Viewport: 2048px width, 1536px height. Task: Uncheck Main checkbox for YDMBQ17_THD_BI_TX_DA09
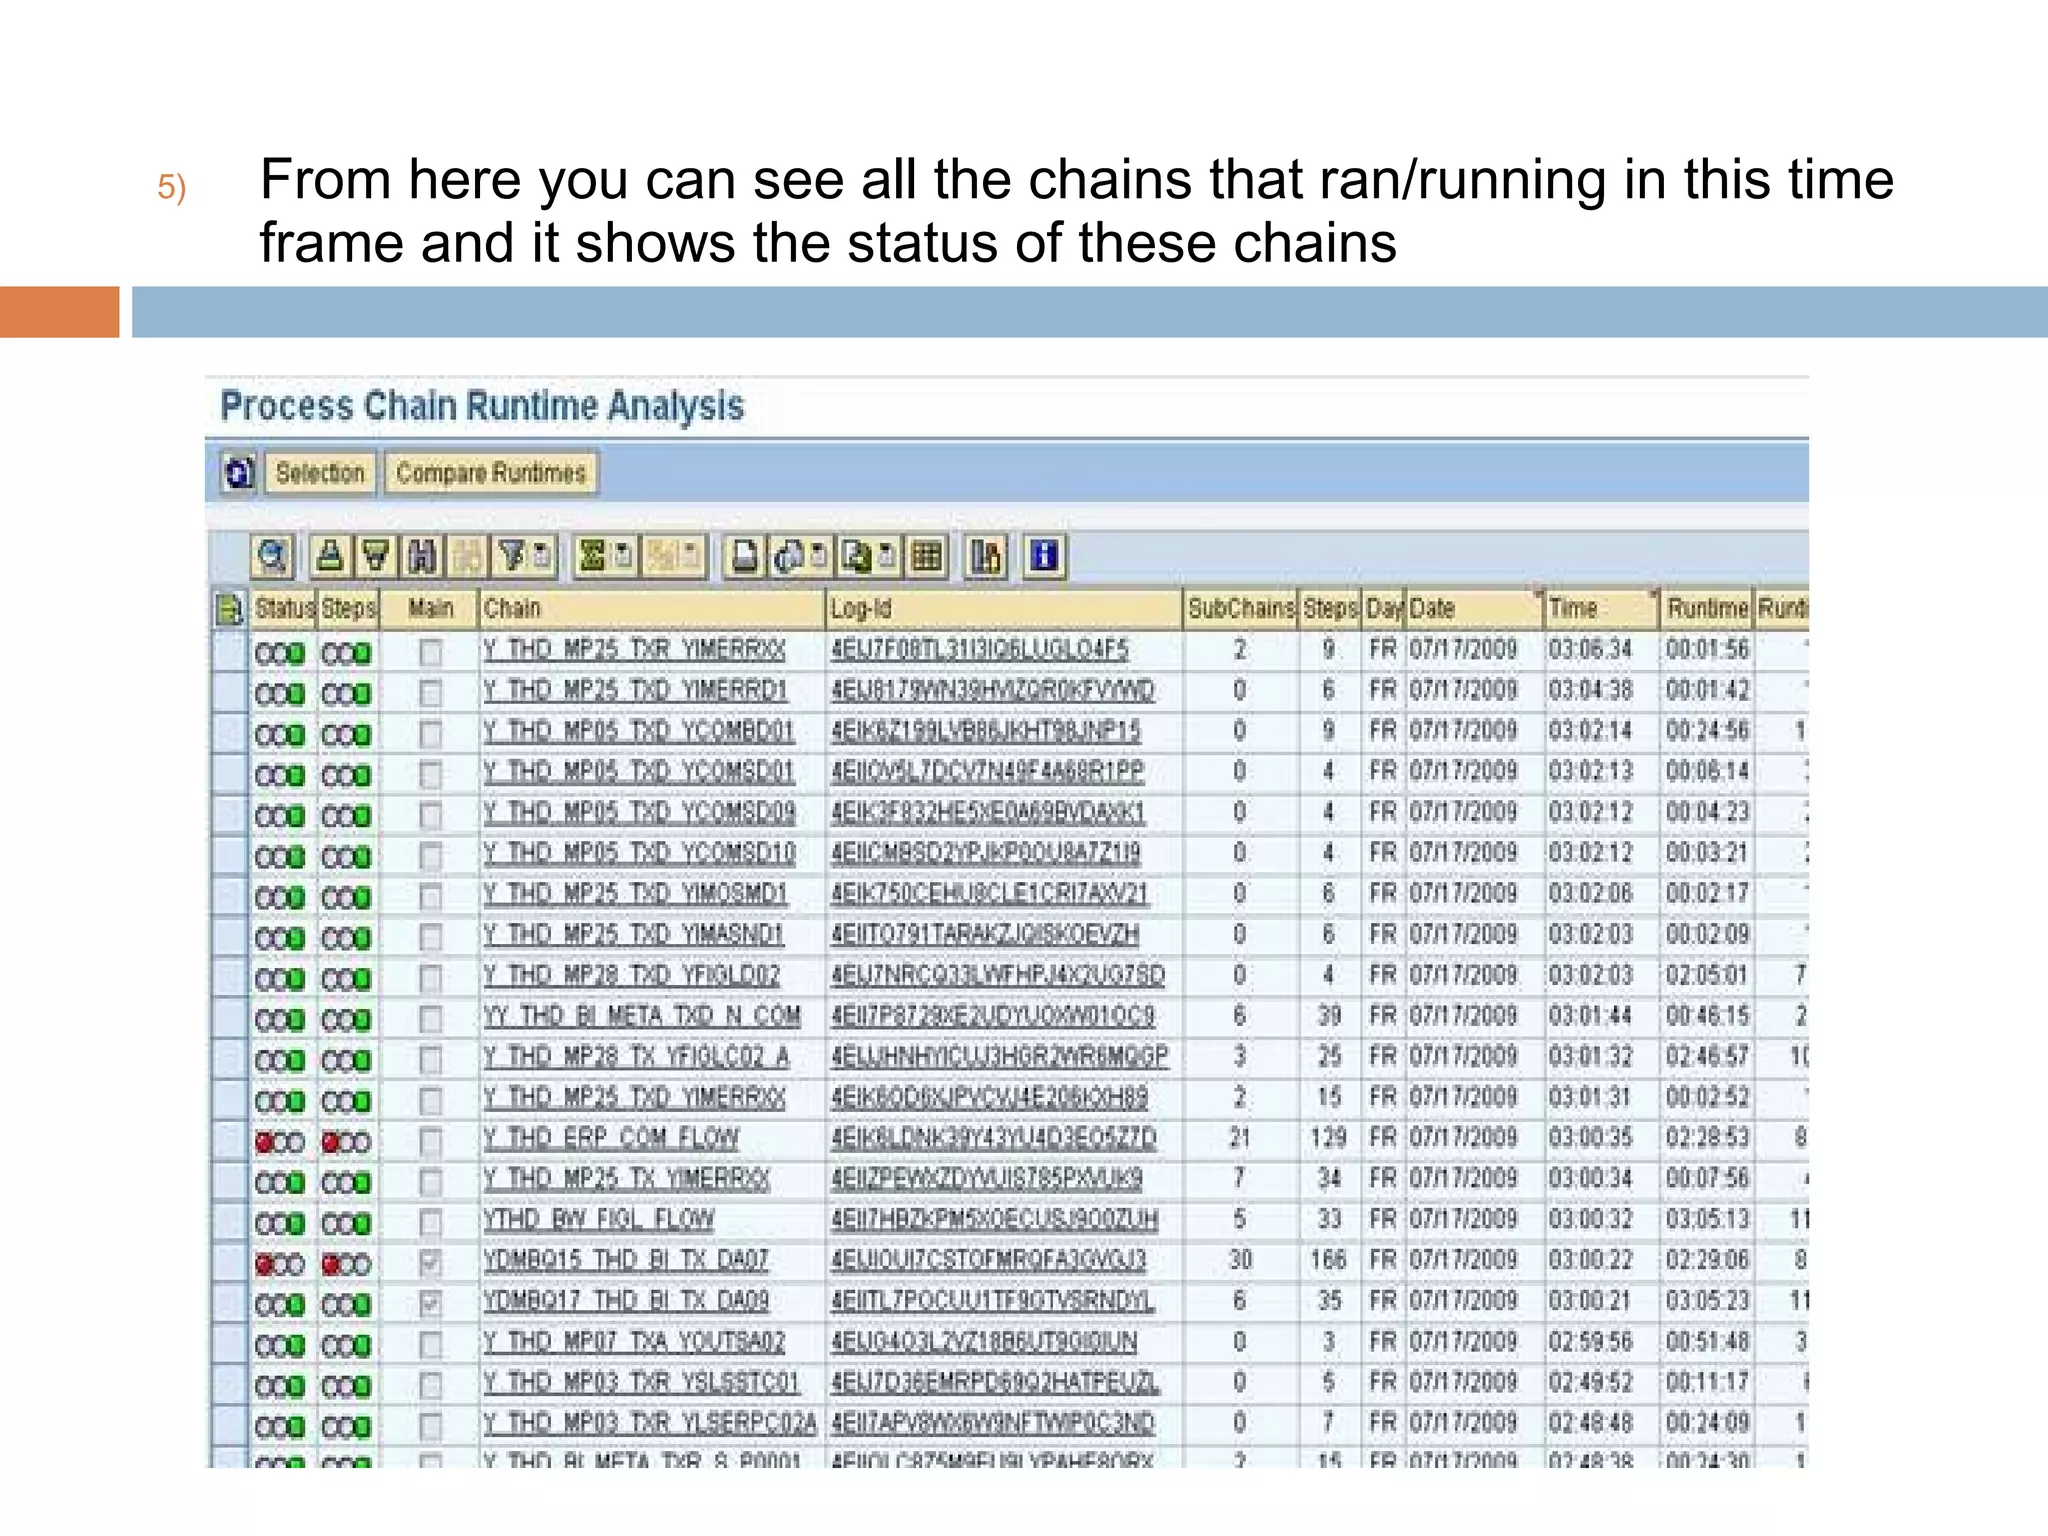coord(430,1304)
